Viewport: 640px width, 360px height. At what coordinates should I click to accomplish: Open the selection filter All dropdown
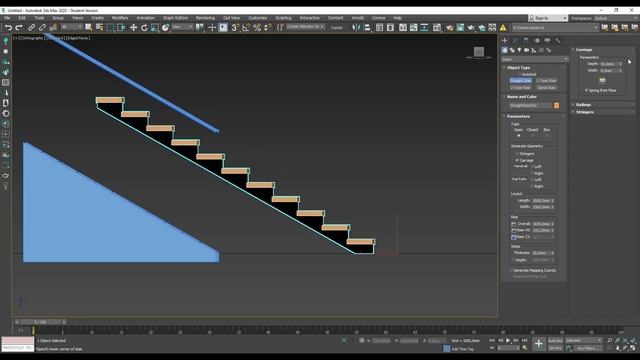click(71, 27)
